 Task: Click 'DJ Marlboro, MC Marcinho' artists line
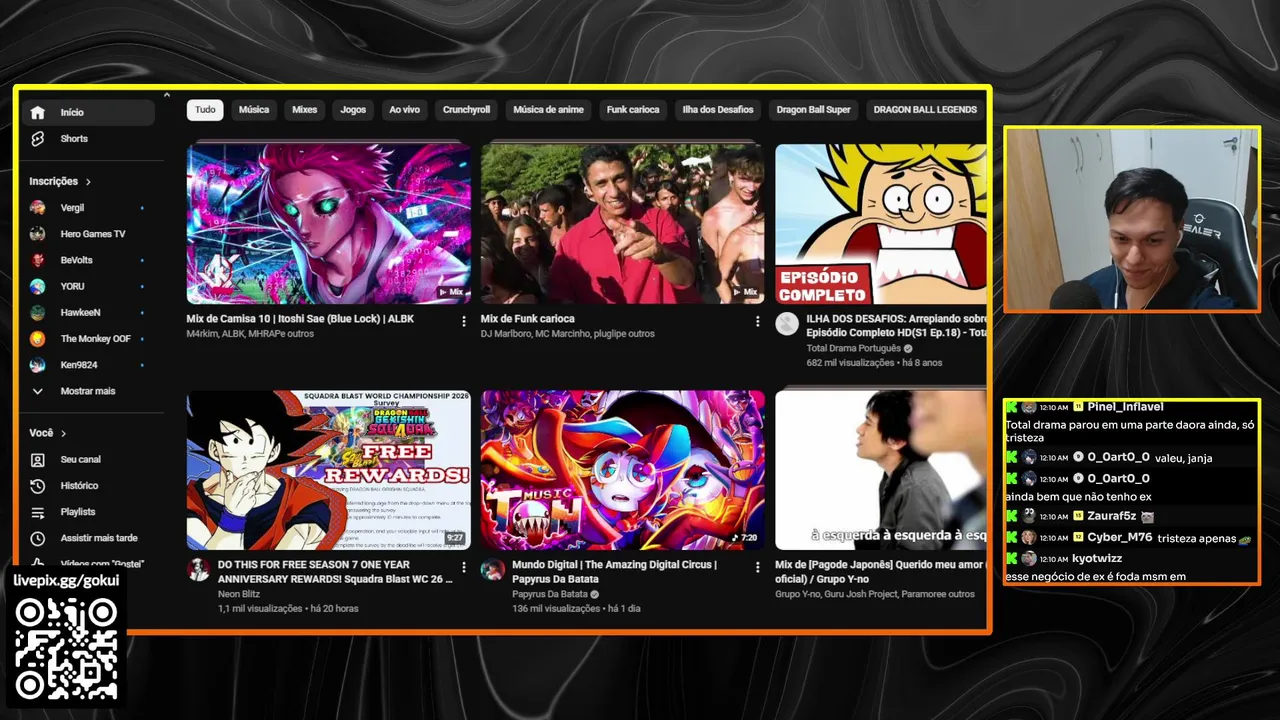(568, 334)
